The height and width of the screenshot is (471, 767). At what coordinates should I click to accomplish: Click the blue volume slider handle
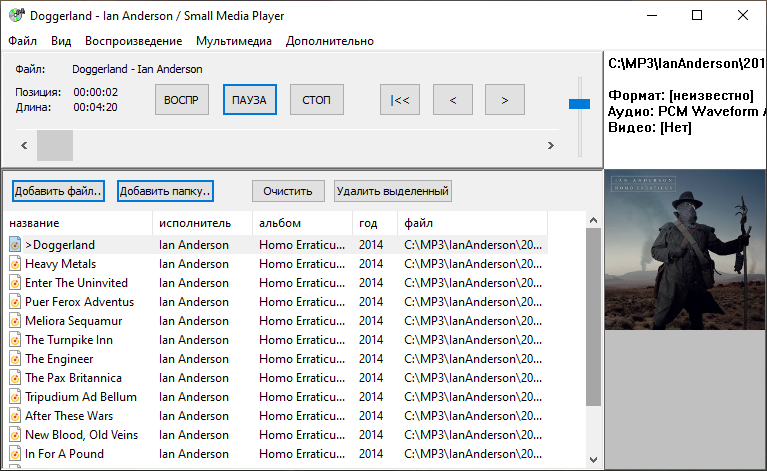[579, 104]
